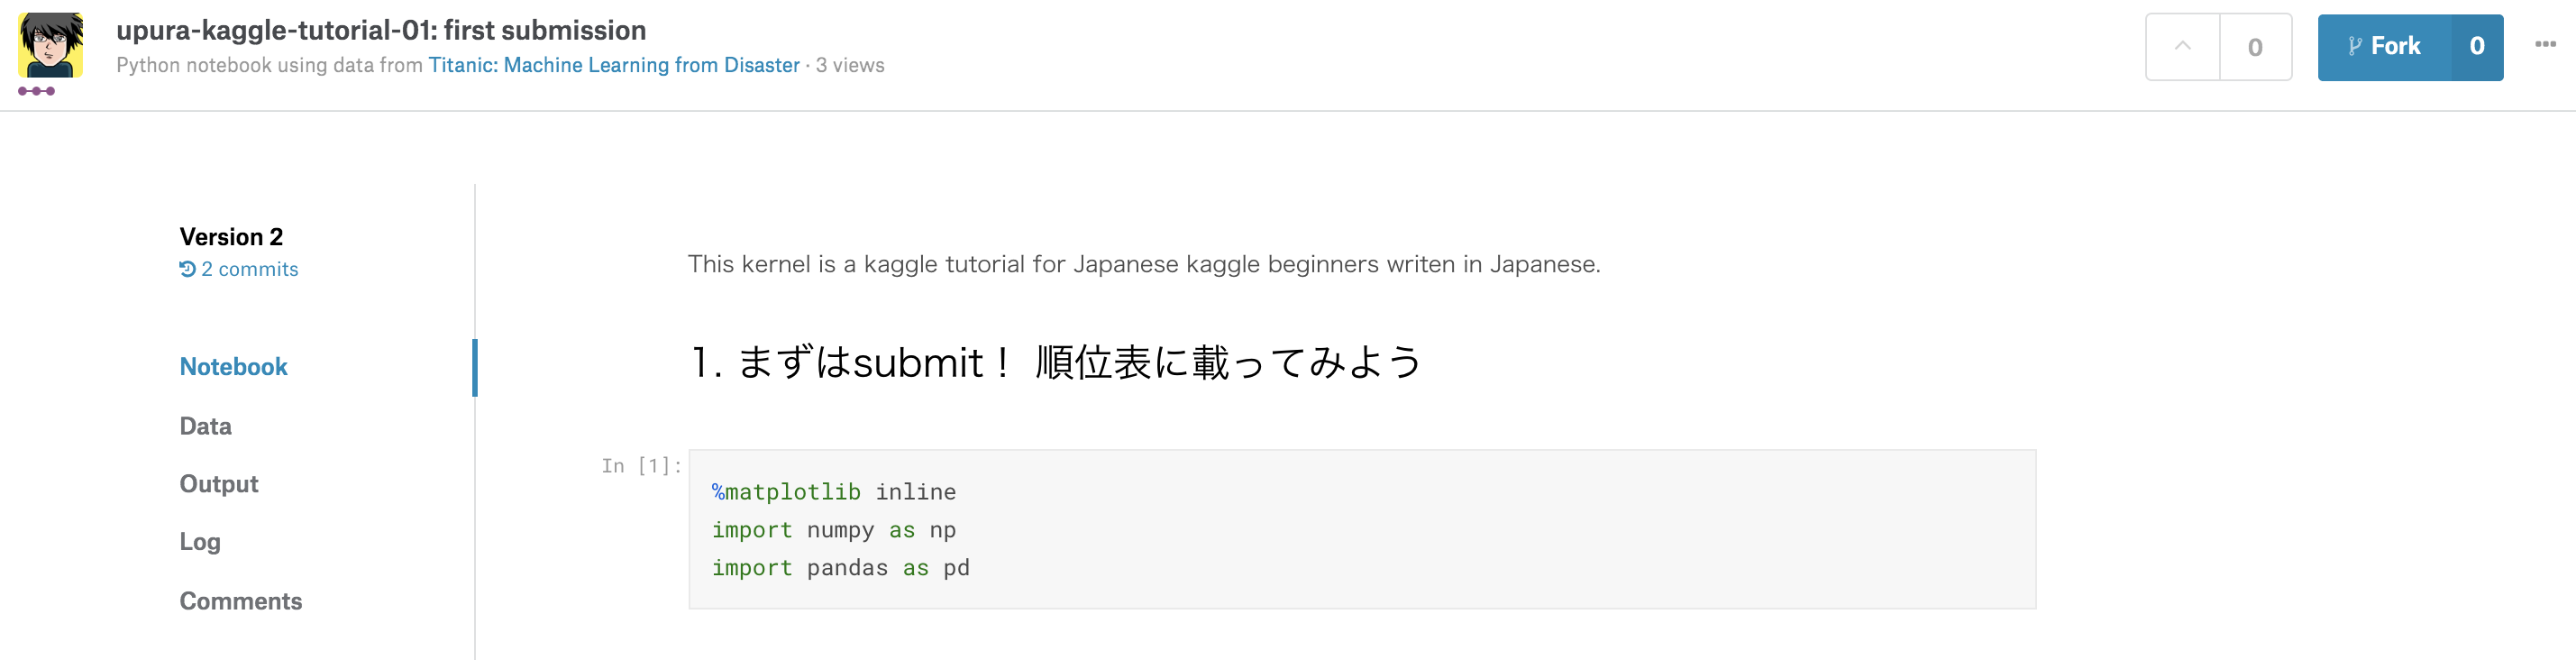The height and width of the screenshot is (660, 2576).
Task: Click the kernel title text
Action: 382,29
